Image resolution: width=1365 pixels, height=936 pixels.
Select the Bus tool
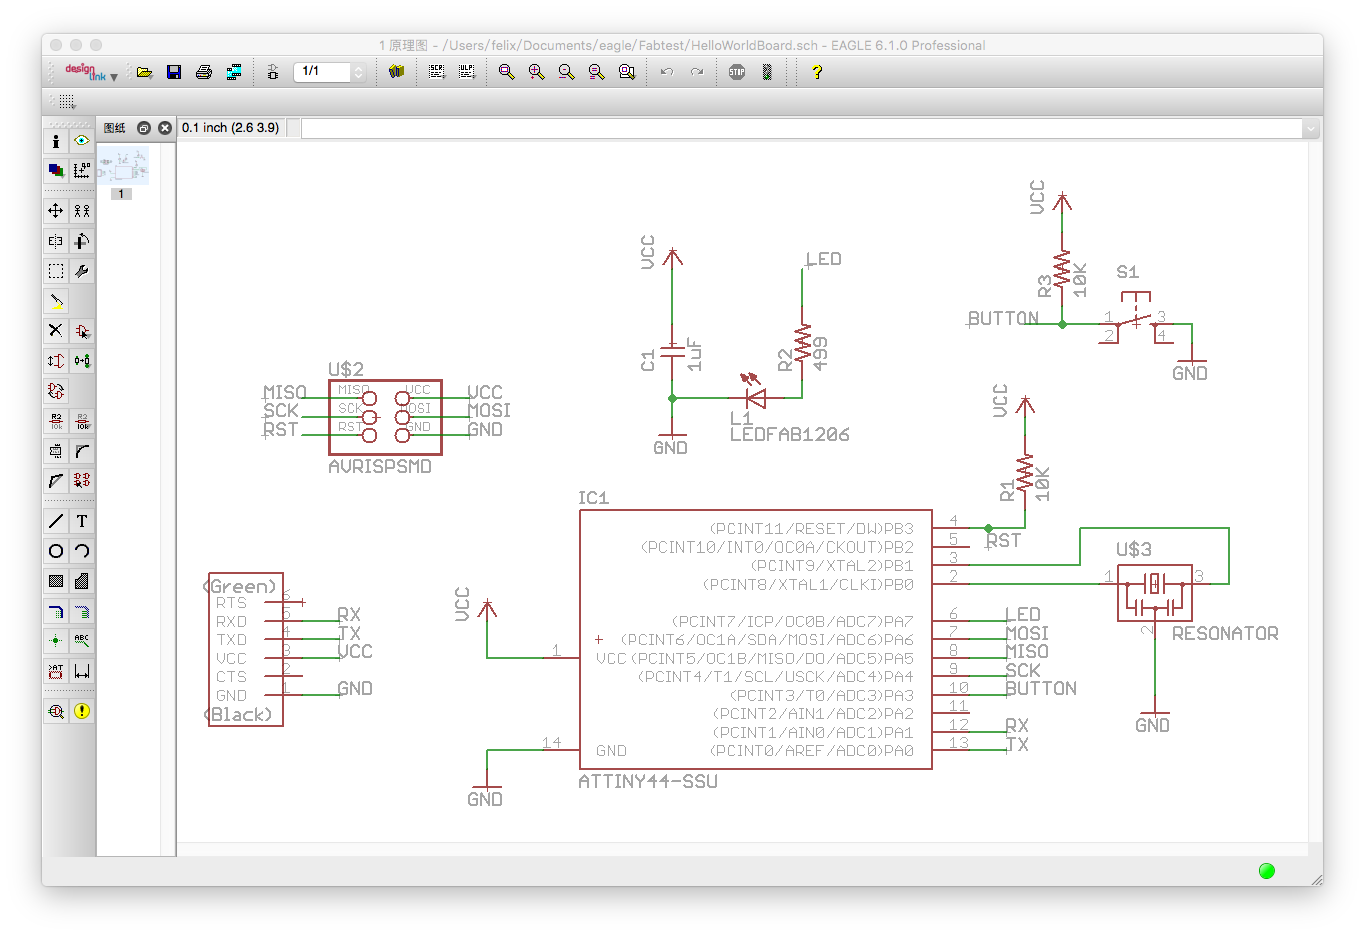click(x=56, y=611)
